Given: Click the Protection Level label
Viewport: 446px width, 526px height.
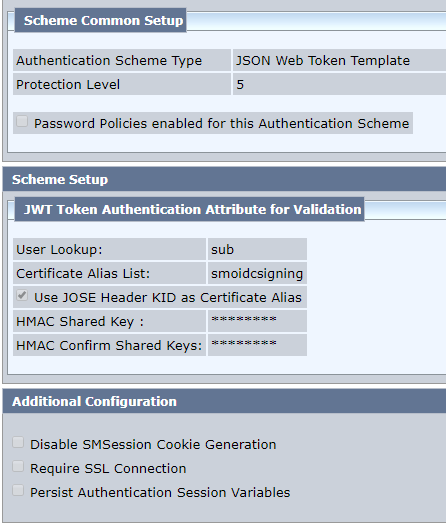Looking at the screenshot, I should [68, 85].
